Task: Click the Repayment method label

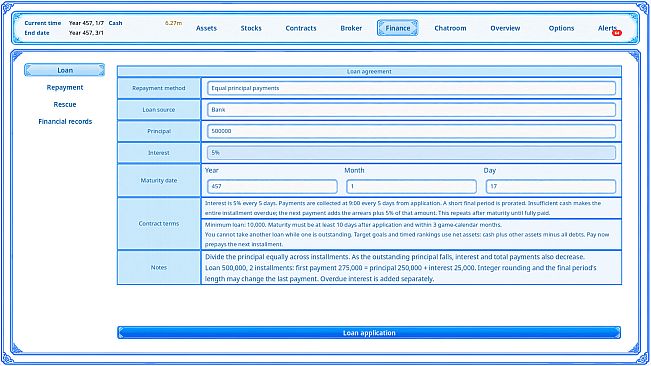Action: click(x=159, y=88)
